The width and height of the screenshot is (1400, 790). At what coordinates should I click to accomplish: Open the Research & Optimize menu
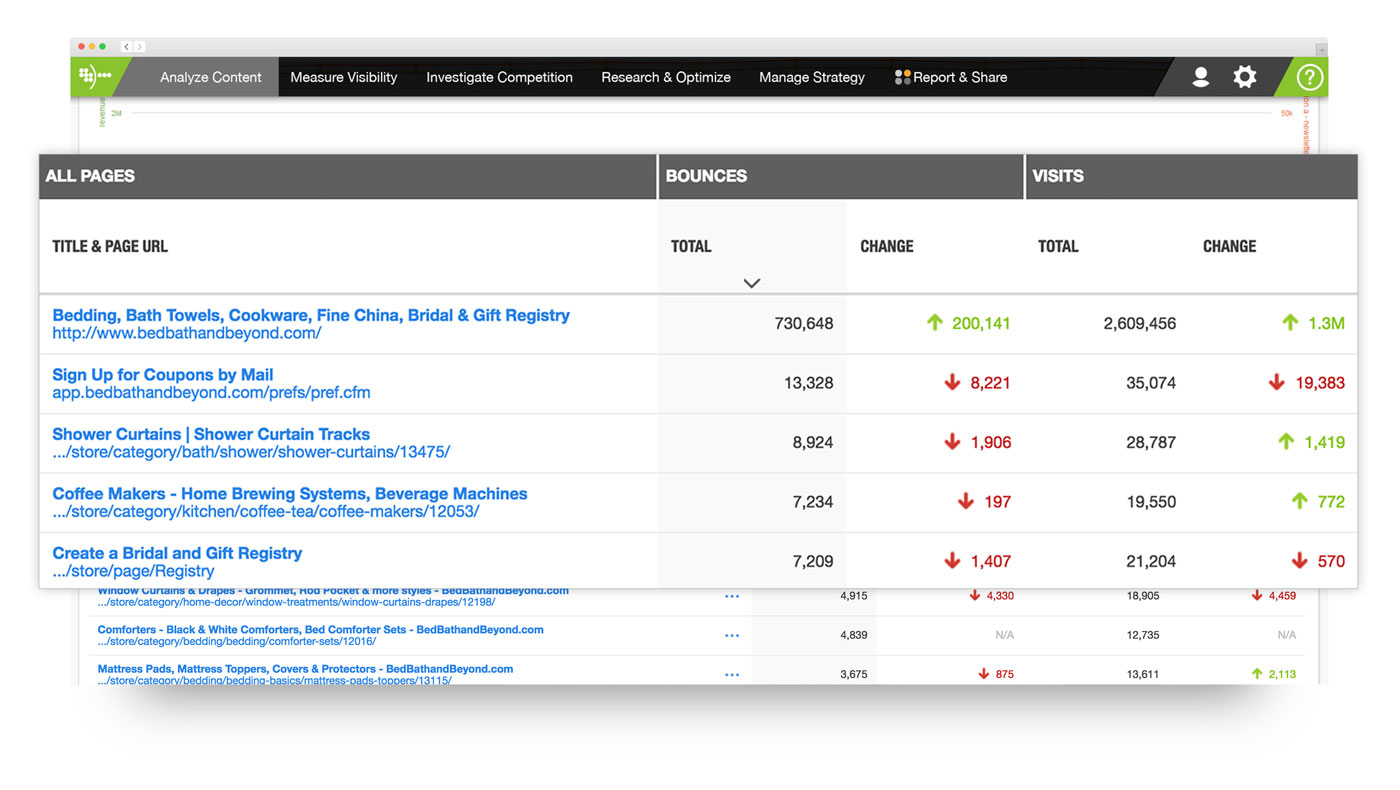click(666, 77)
